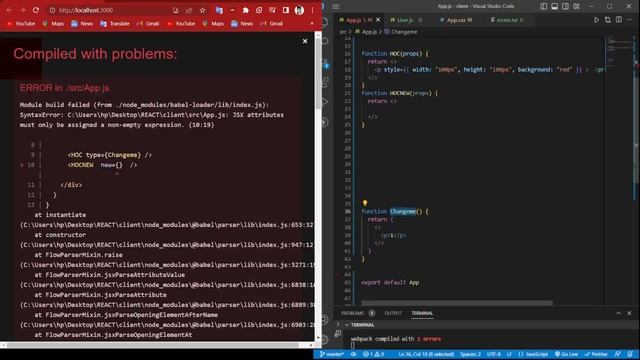Screen dimensions: 640x360
Task: Click the lightbulb code action icon
Action: point(365,203)
